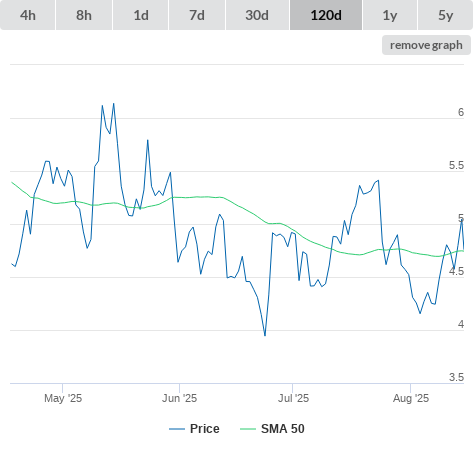
Task: Click the green SMA 50 legend line marker
Action: point(248,429)
